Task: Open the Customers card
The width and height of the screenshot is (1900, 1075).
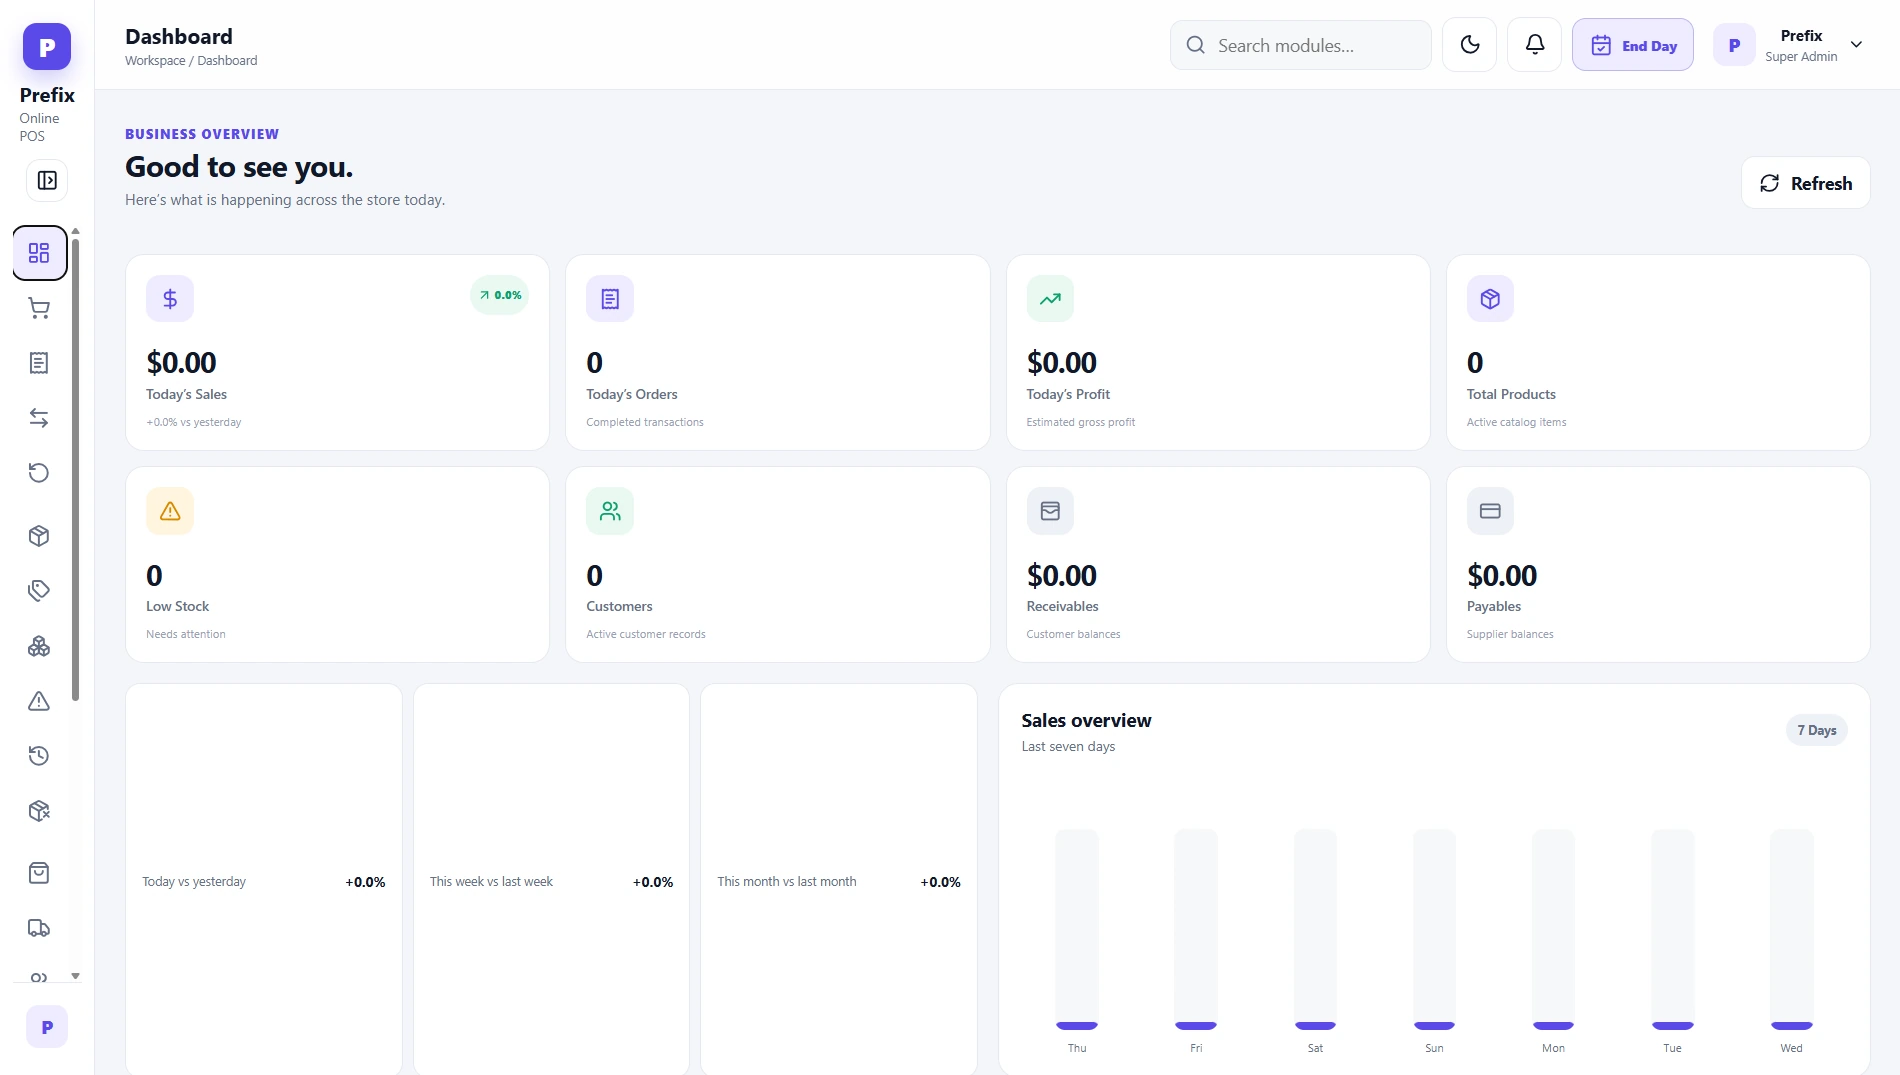Action: (777, 564)
